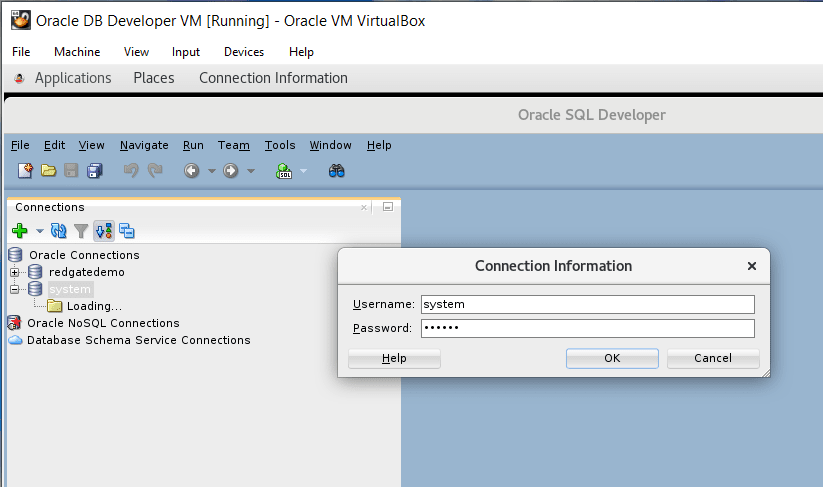The image size is (823, 487).
Task: Go Back with the left arrow icon
Action: (192, 171)
